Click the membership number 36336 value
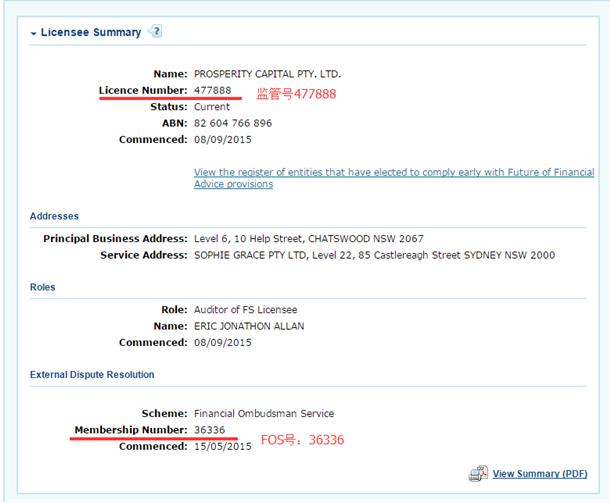The height and width of the screenshot is (502, 610). [x=209, y=430]
